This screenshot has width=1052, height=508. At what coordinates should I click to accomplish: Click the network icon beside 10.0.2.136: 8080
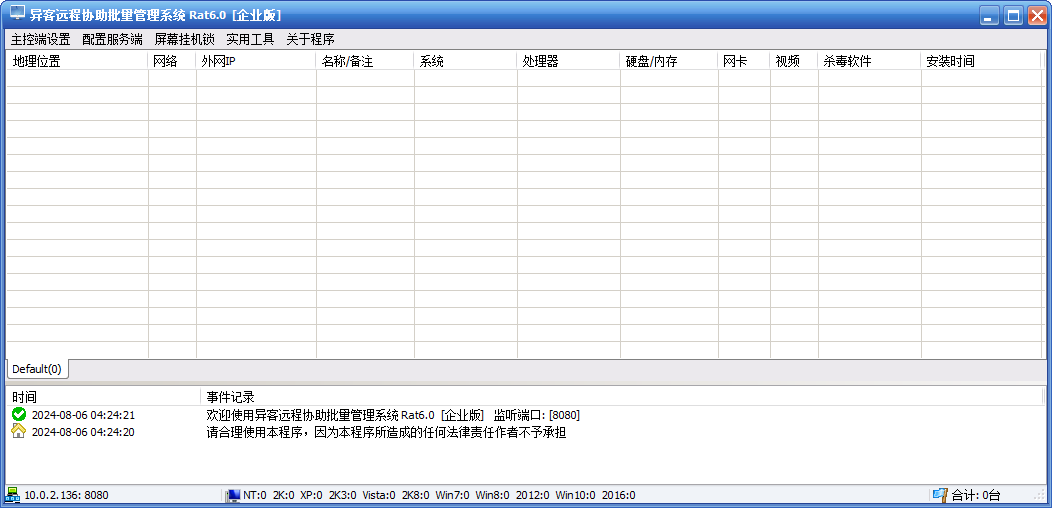pyautogui.click(x=13, y=494)
